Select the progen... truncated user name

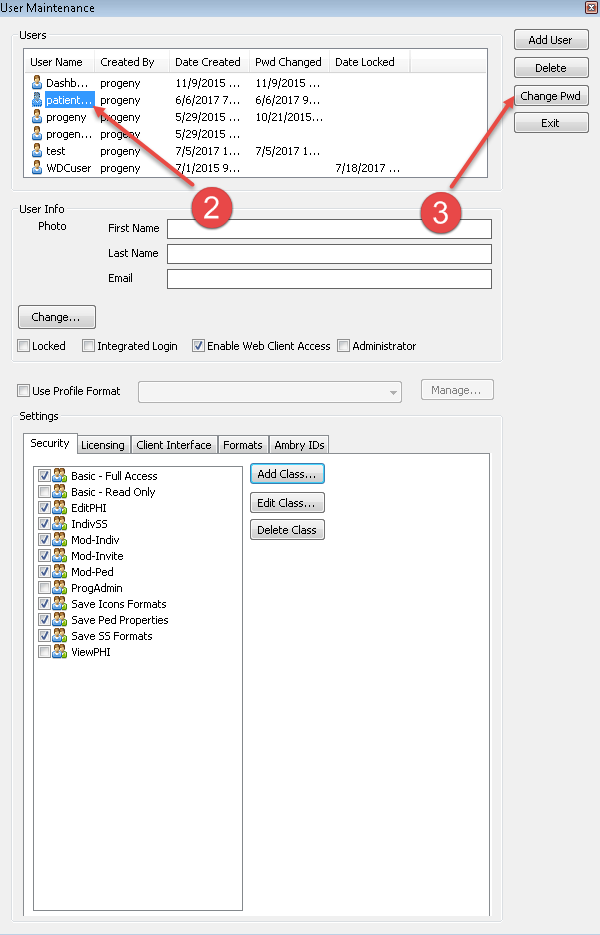click(x=69, y=134)
